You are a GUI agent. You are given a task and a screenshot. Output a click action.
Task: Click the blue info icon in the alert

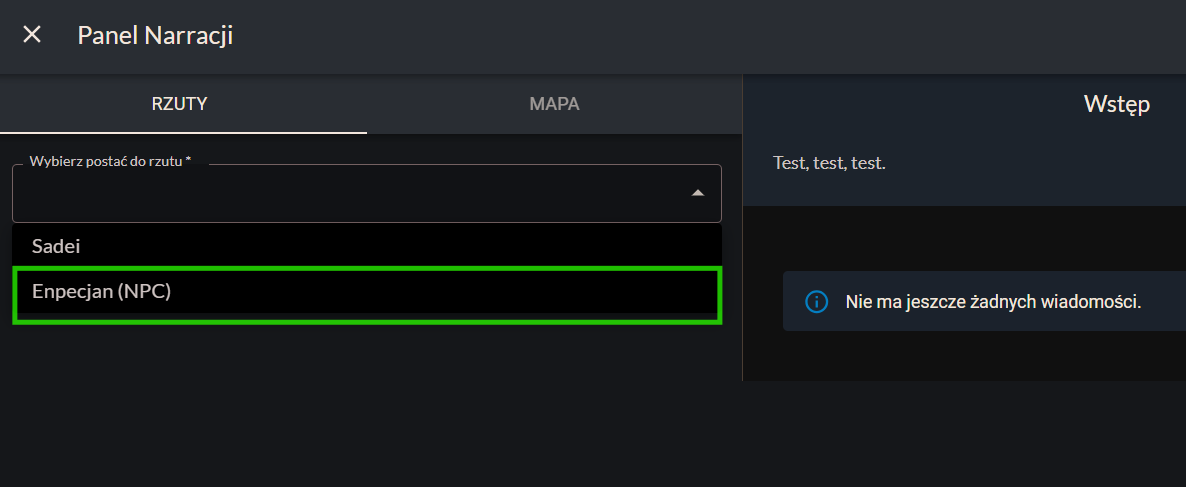[x=816, y=301]
